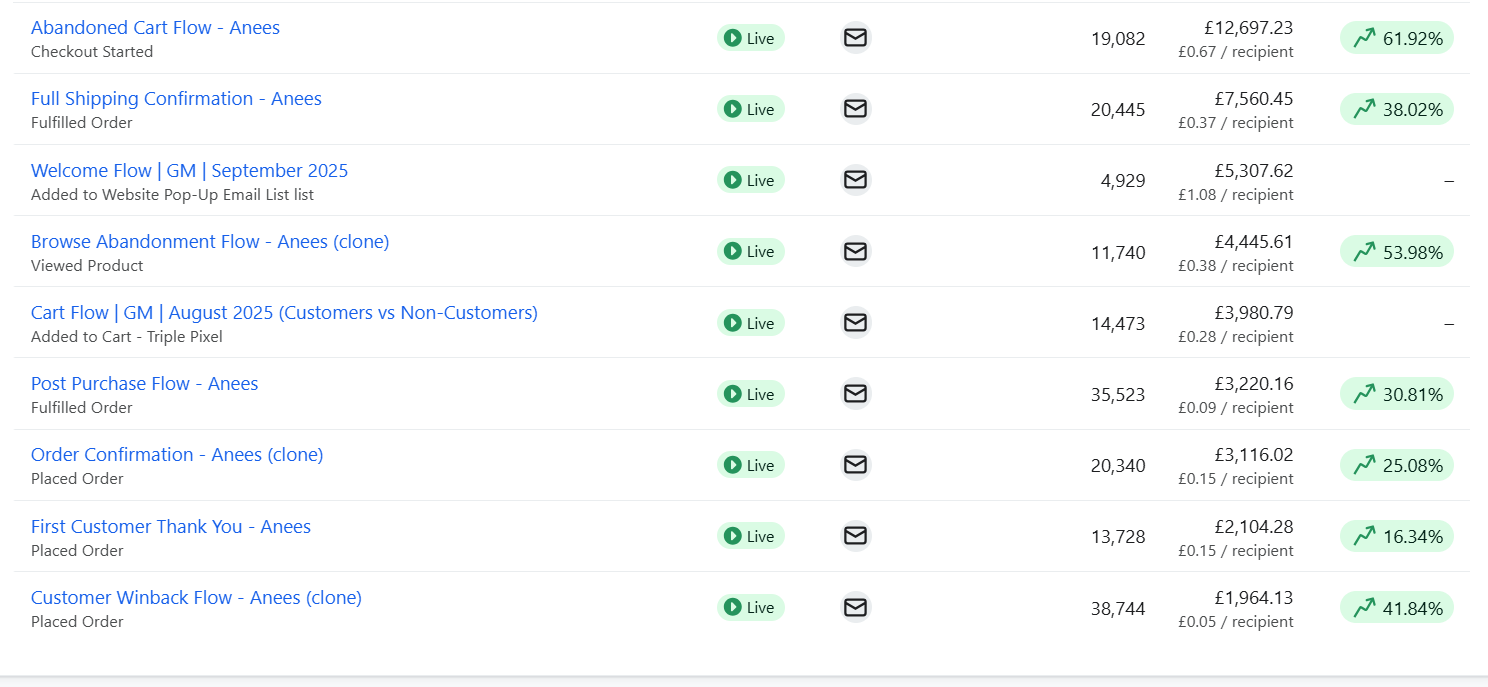
Task: Click the email icon for Post Purchase Flow
Action: point(855,393)
